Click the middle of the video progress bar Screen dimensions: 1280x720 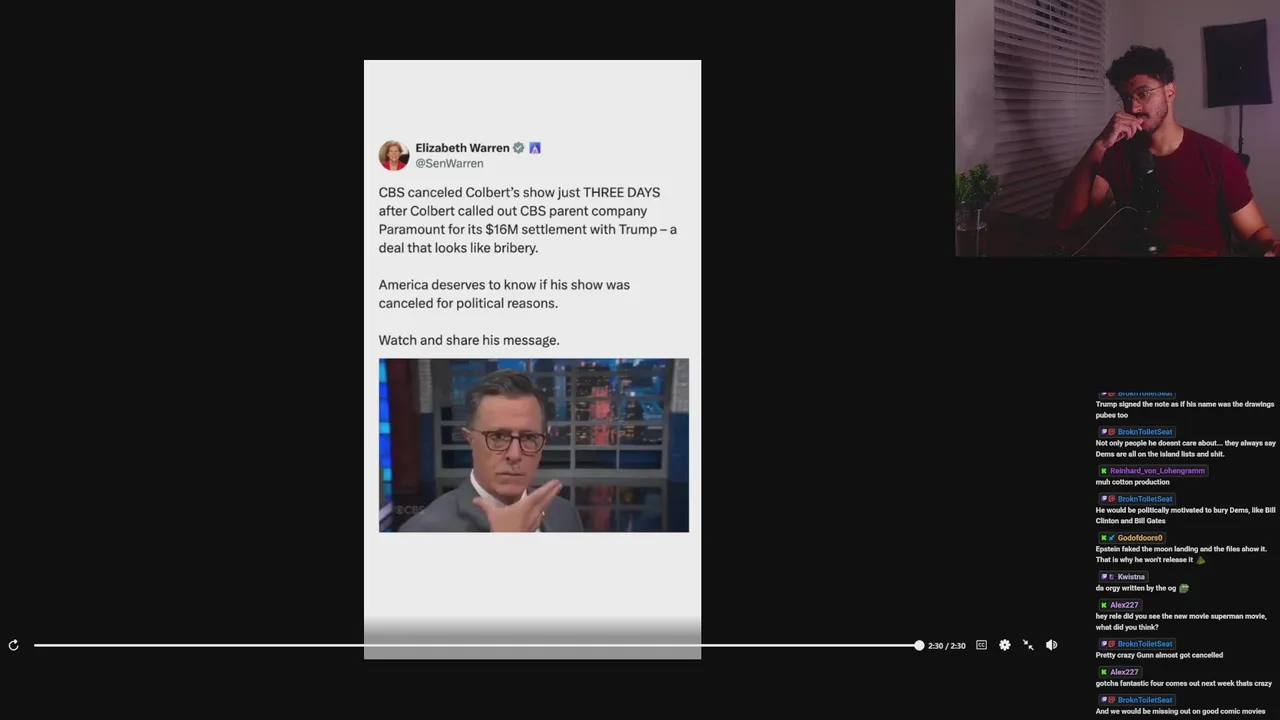tap(476, 645)
